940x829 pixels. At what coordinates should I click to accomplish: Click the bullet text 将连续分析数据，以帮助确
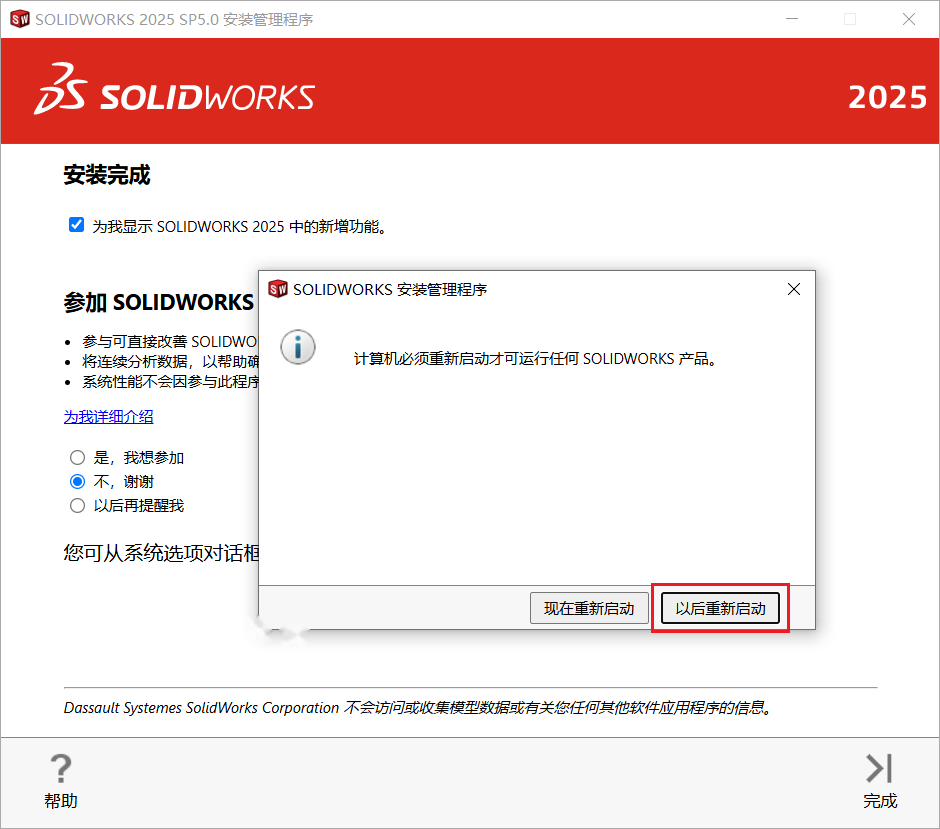click(x=170, y=361)
